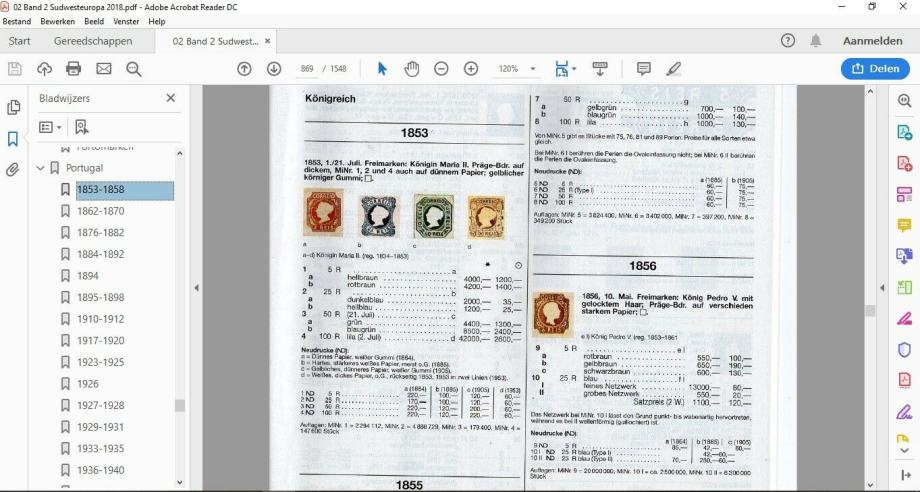Select the 1876-1882 bookmark
The width and height of the screenshot is (920, 492).
point(100,233)
